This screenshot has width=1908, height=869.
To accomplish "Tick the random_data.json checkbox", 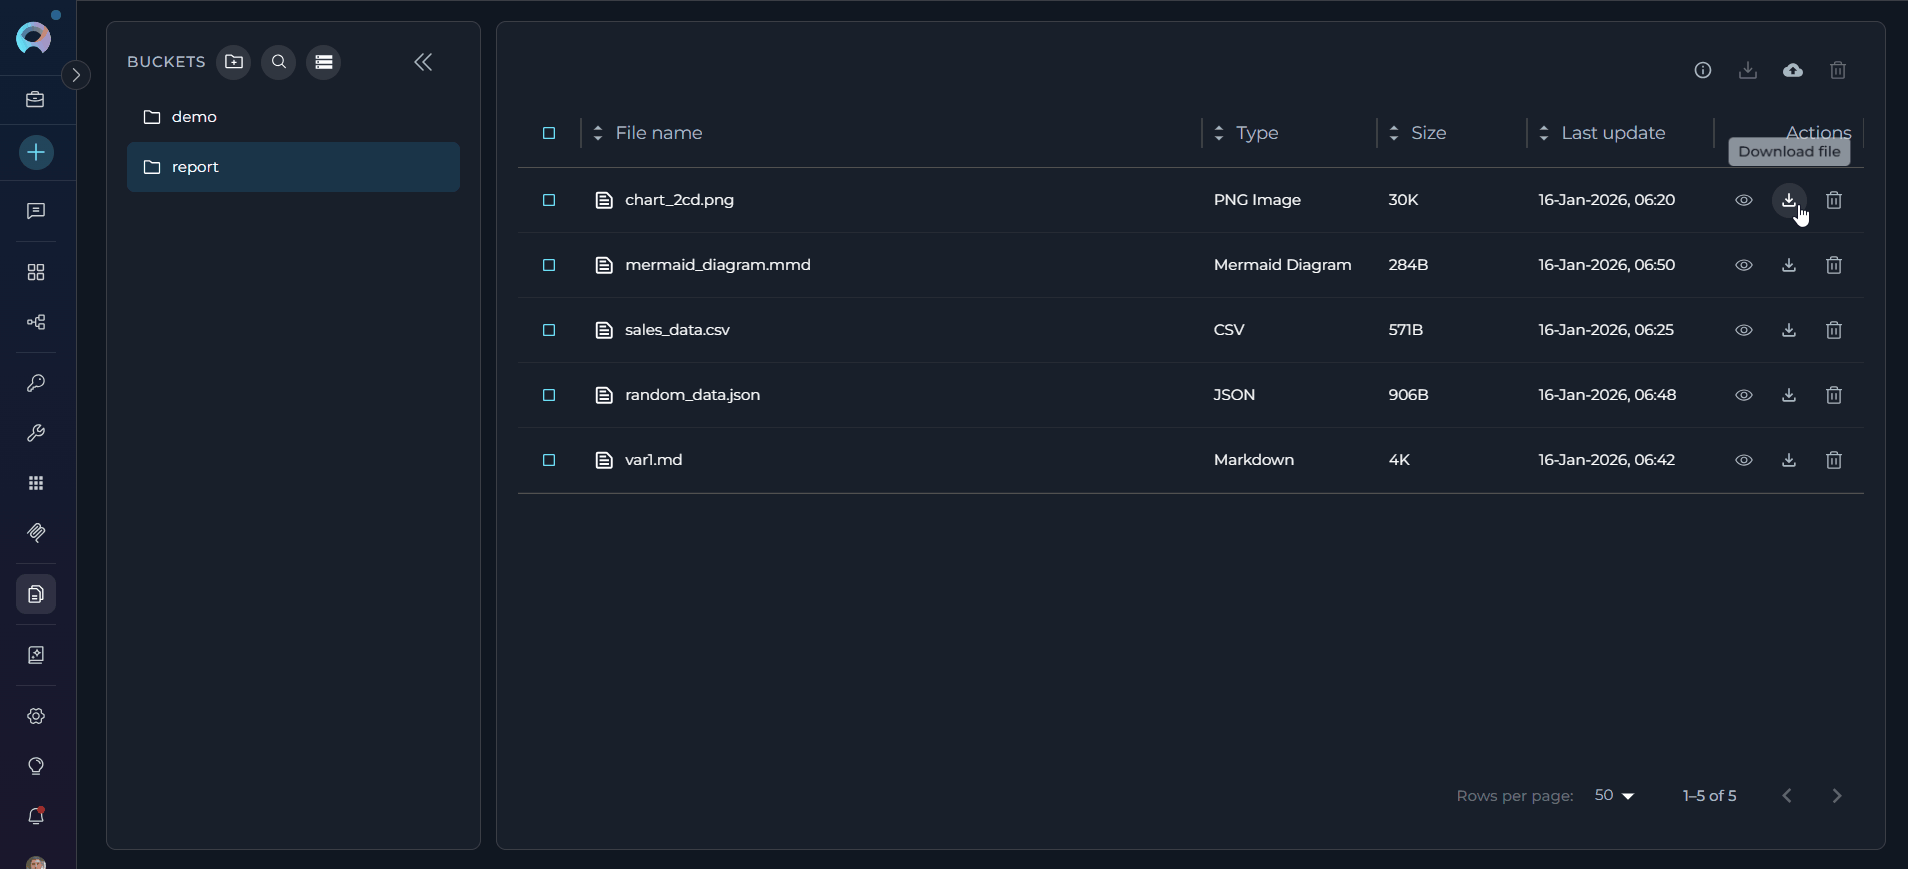I will click(x=549, y=395).
